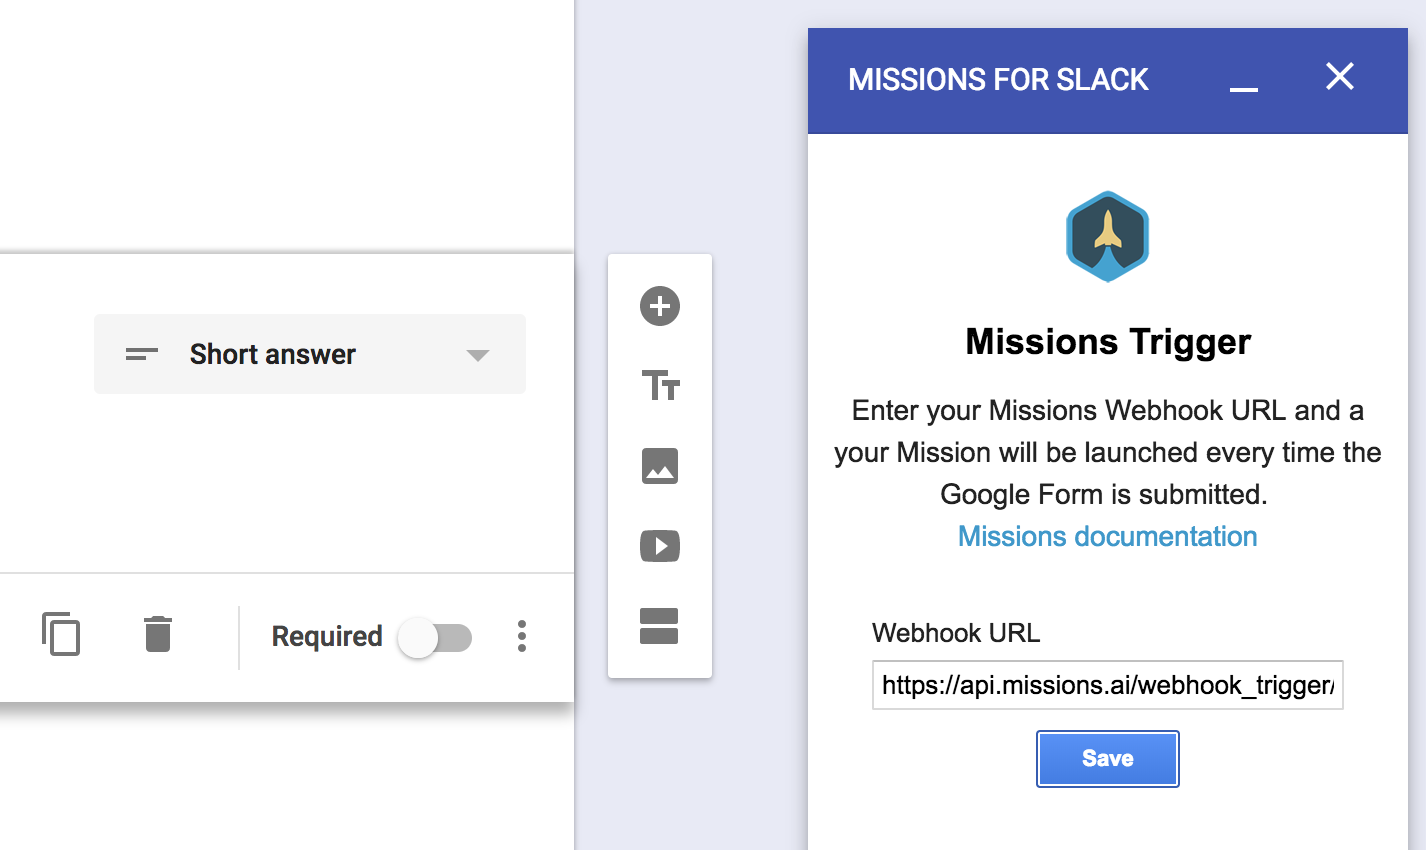The width and height of the screenshot is (1426, 850).
Task: Save the webhook URL
Action: click(1108, 759)
